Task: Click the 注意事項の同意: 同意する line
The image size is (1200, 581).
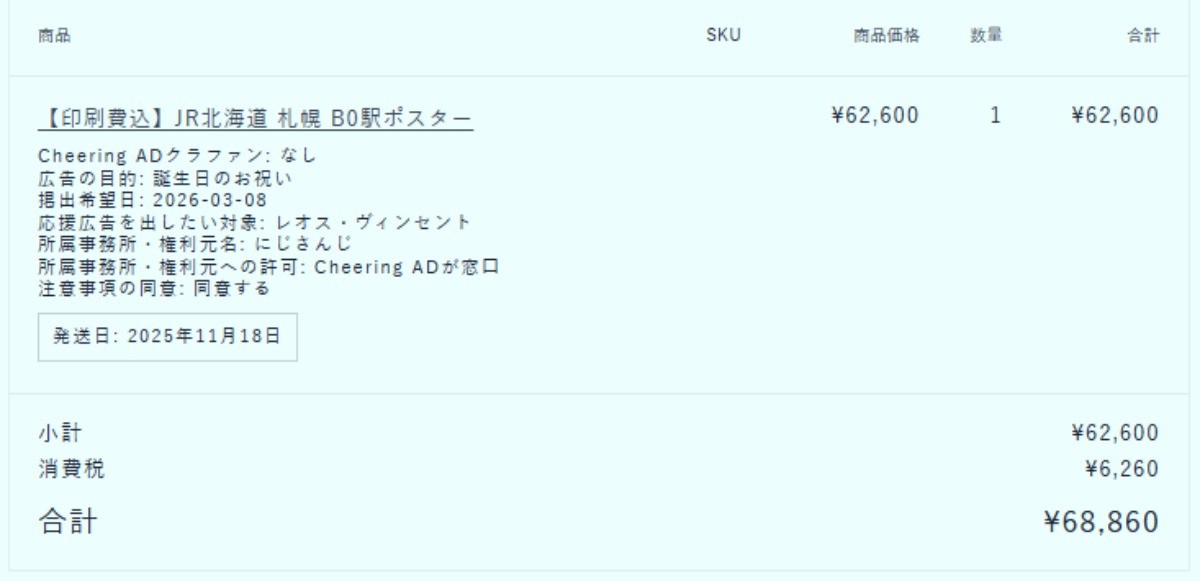Action: pos(154,289)
